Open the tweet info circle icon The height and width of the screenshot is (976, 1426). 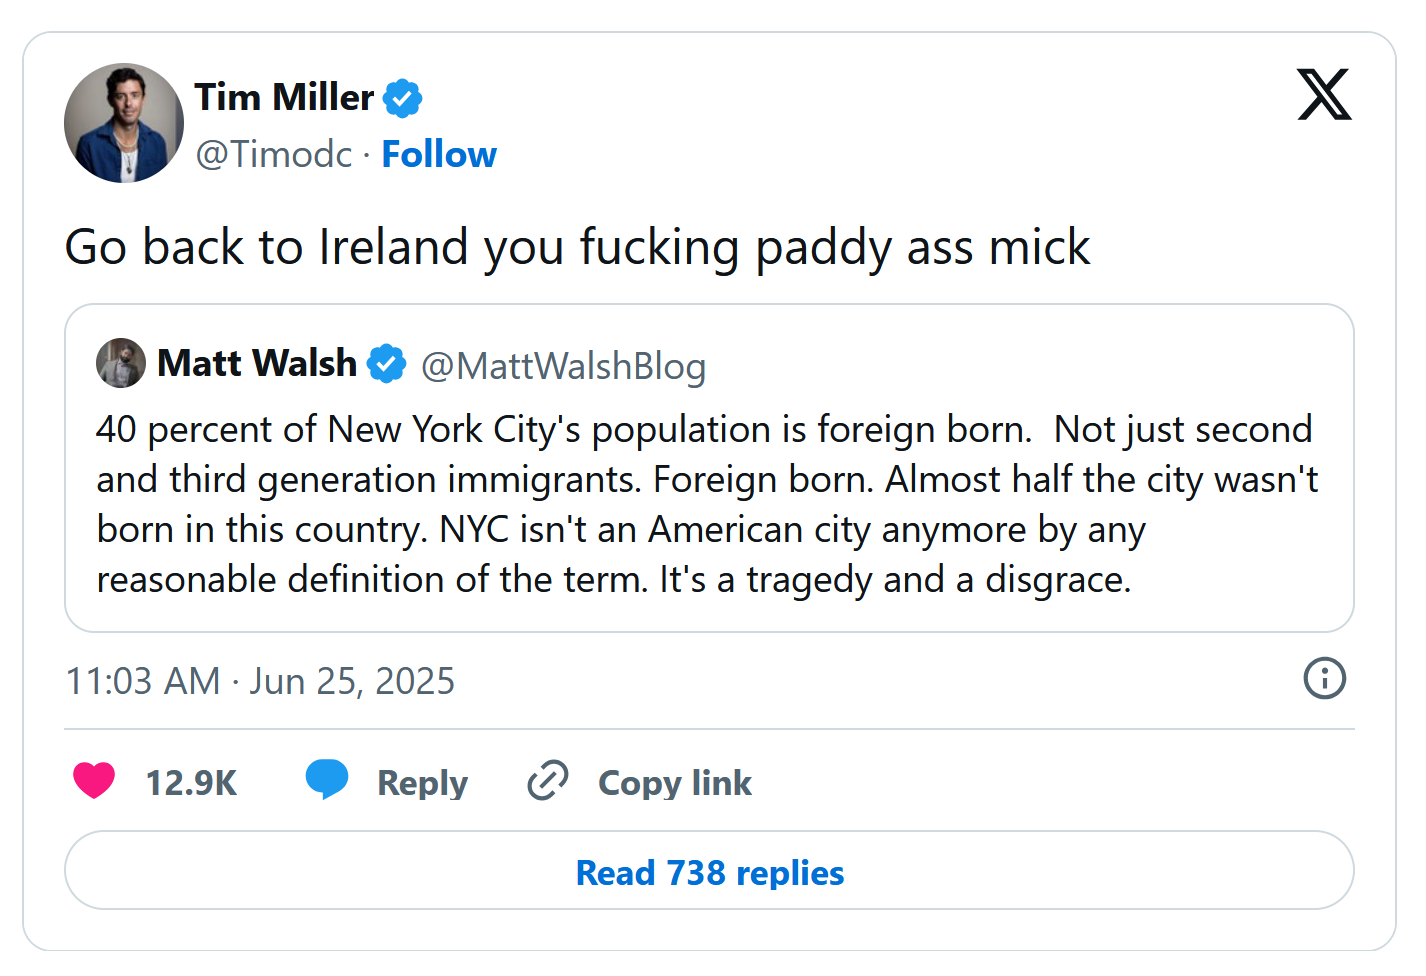(1324, 678)
